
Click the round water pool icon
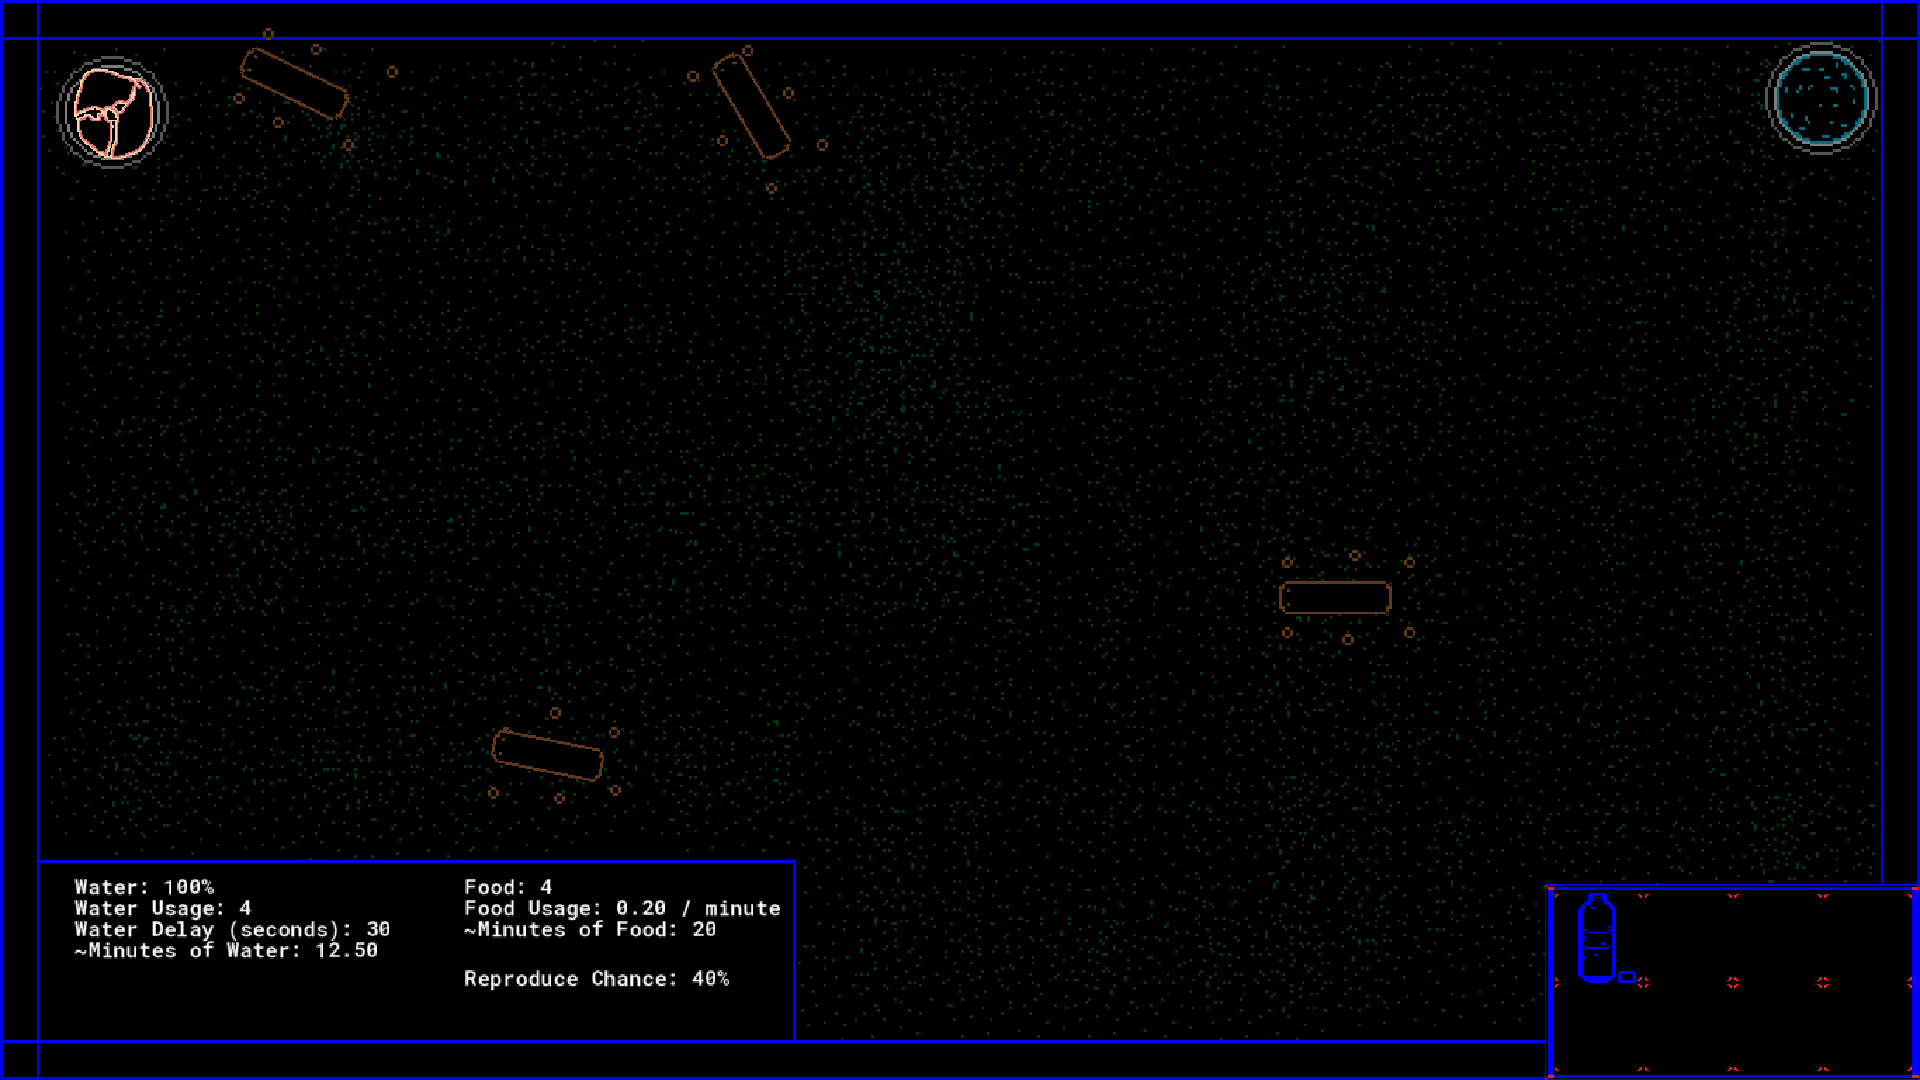click(1821, 98)
